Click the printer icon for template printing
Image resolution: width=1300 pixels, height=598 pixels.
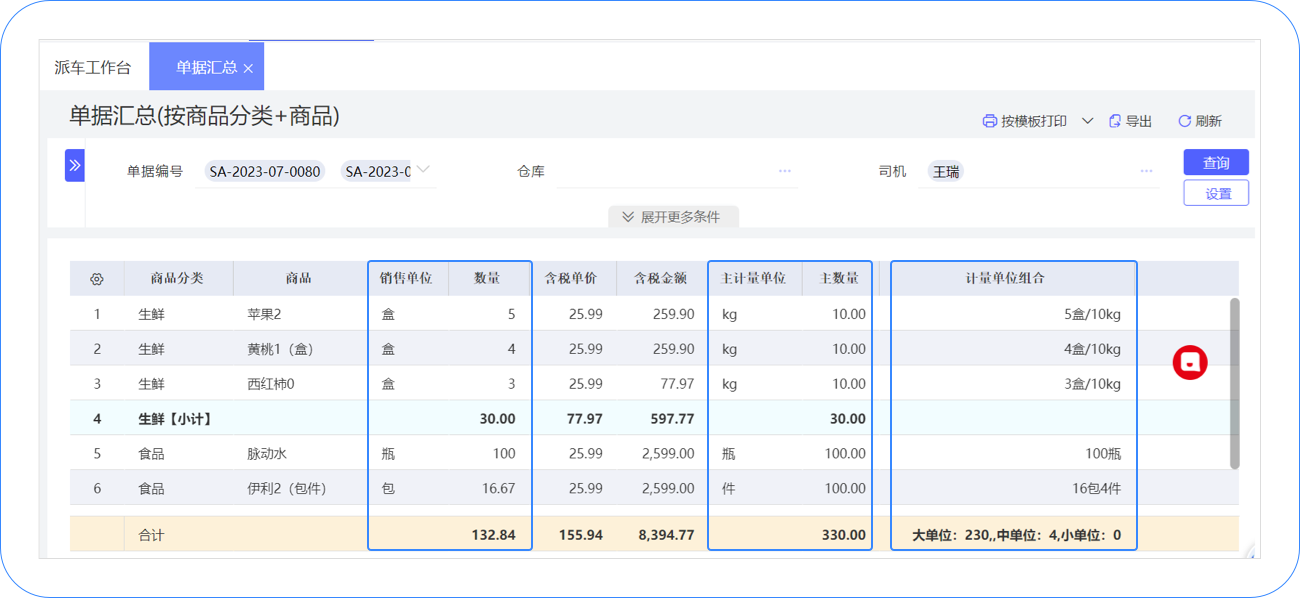tap(989, 121)
